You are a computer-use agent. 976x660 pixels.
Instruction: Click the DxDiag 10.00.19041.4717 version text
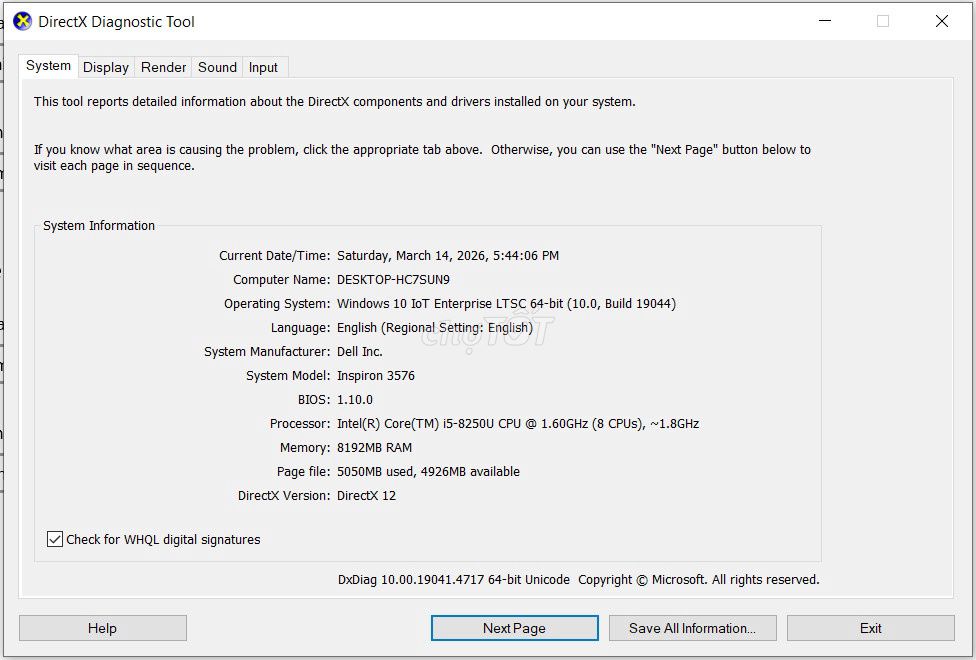[x=454, y=580]
